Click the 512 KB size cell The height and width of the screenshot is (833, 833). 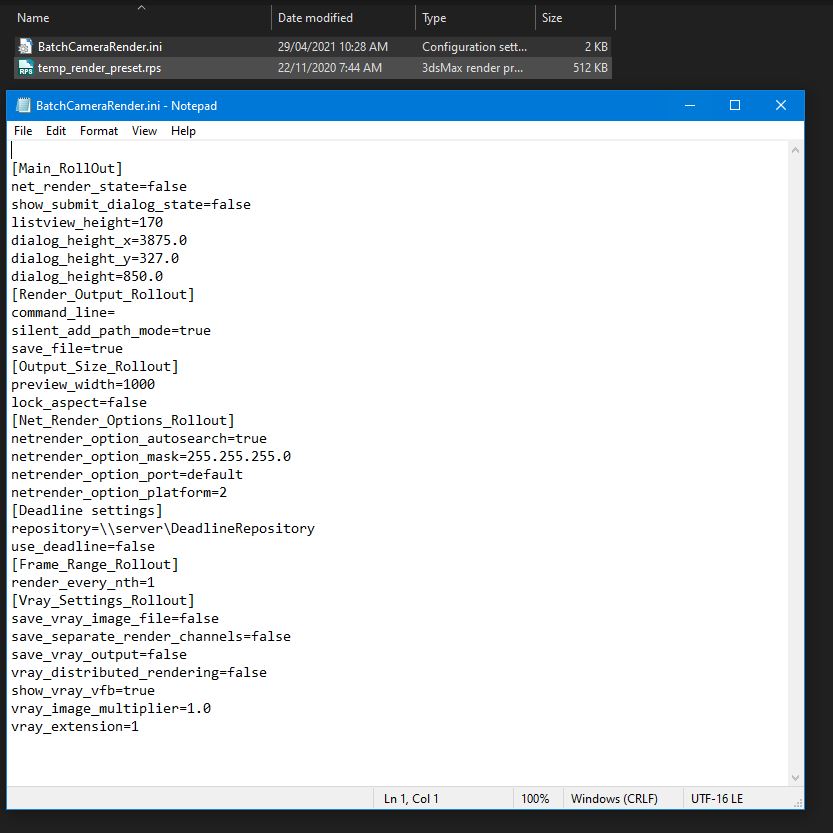pos(590,68)
